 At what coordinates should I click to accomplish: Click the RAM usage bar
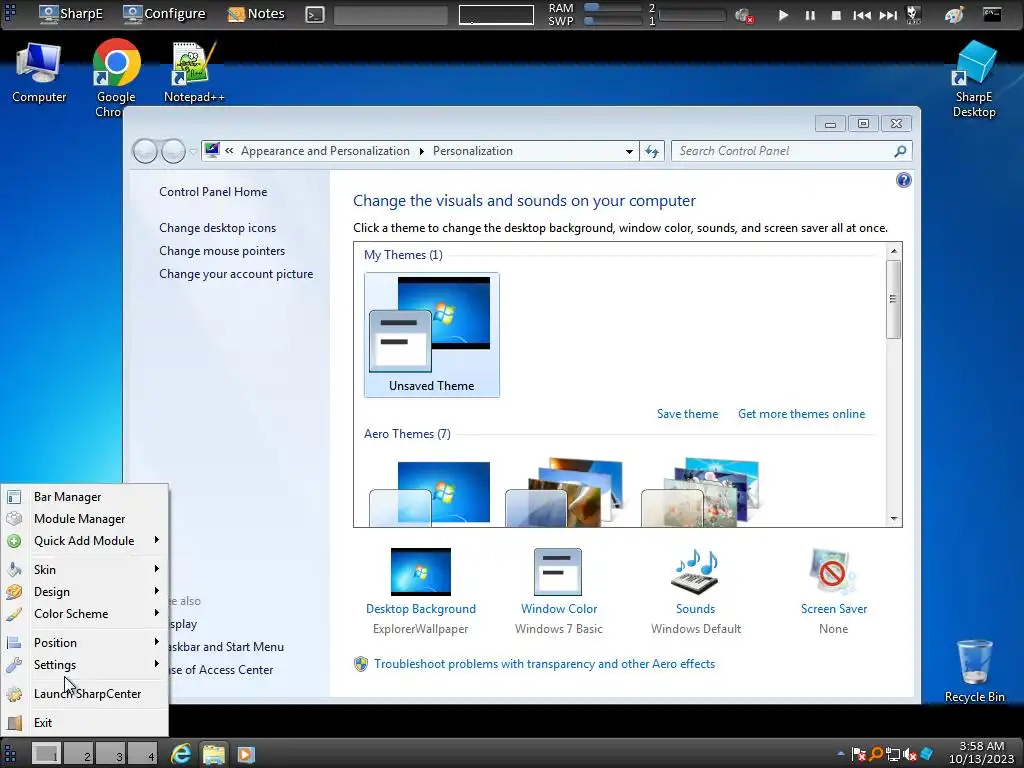point(613,8)
